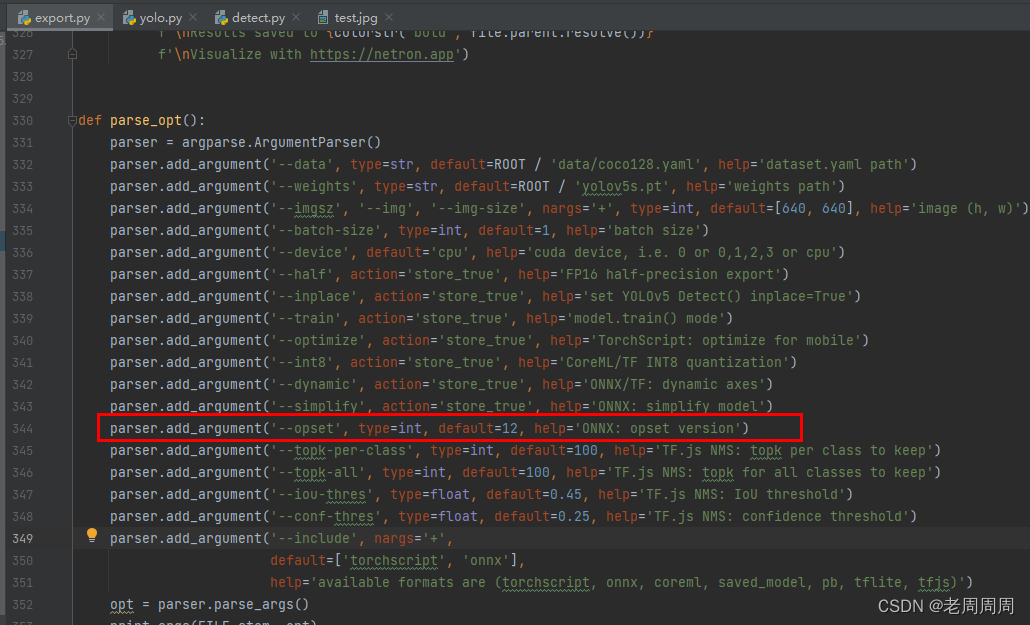This screenshot has height=625, width=1030.
Task: Click '--iou-thres' argument string
Action: point(322,494)
